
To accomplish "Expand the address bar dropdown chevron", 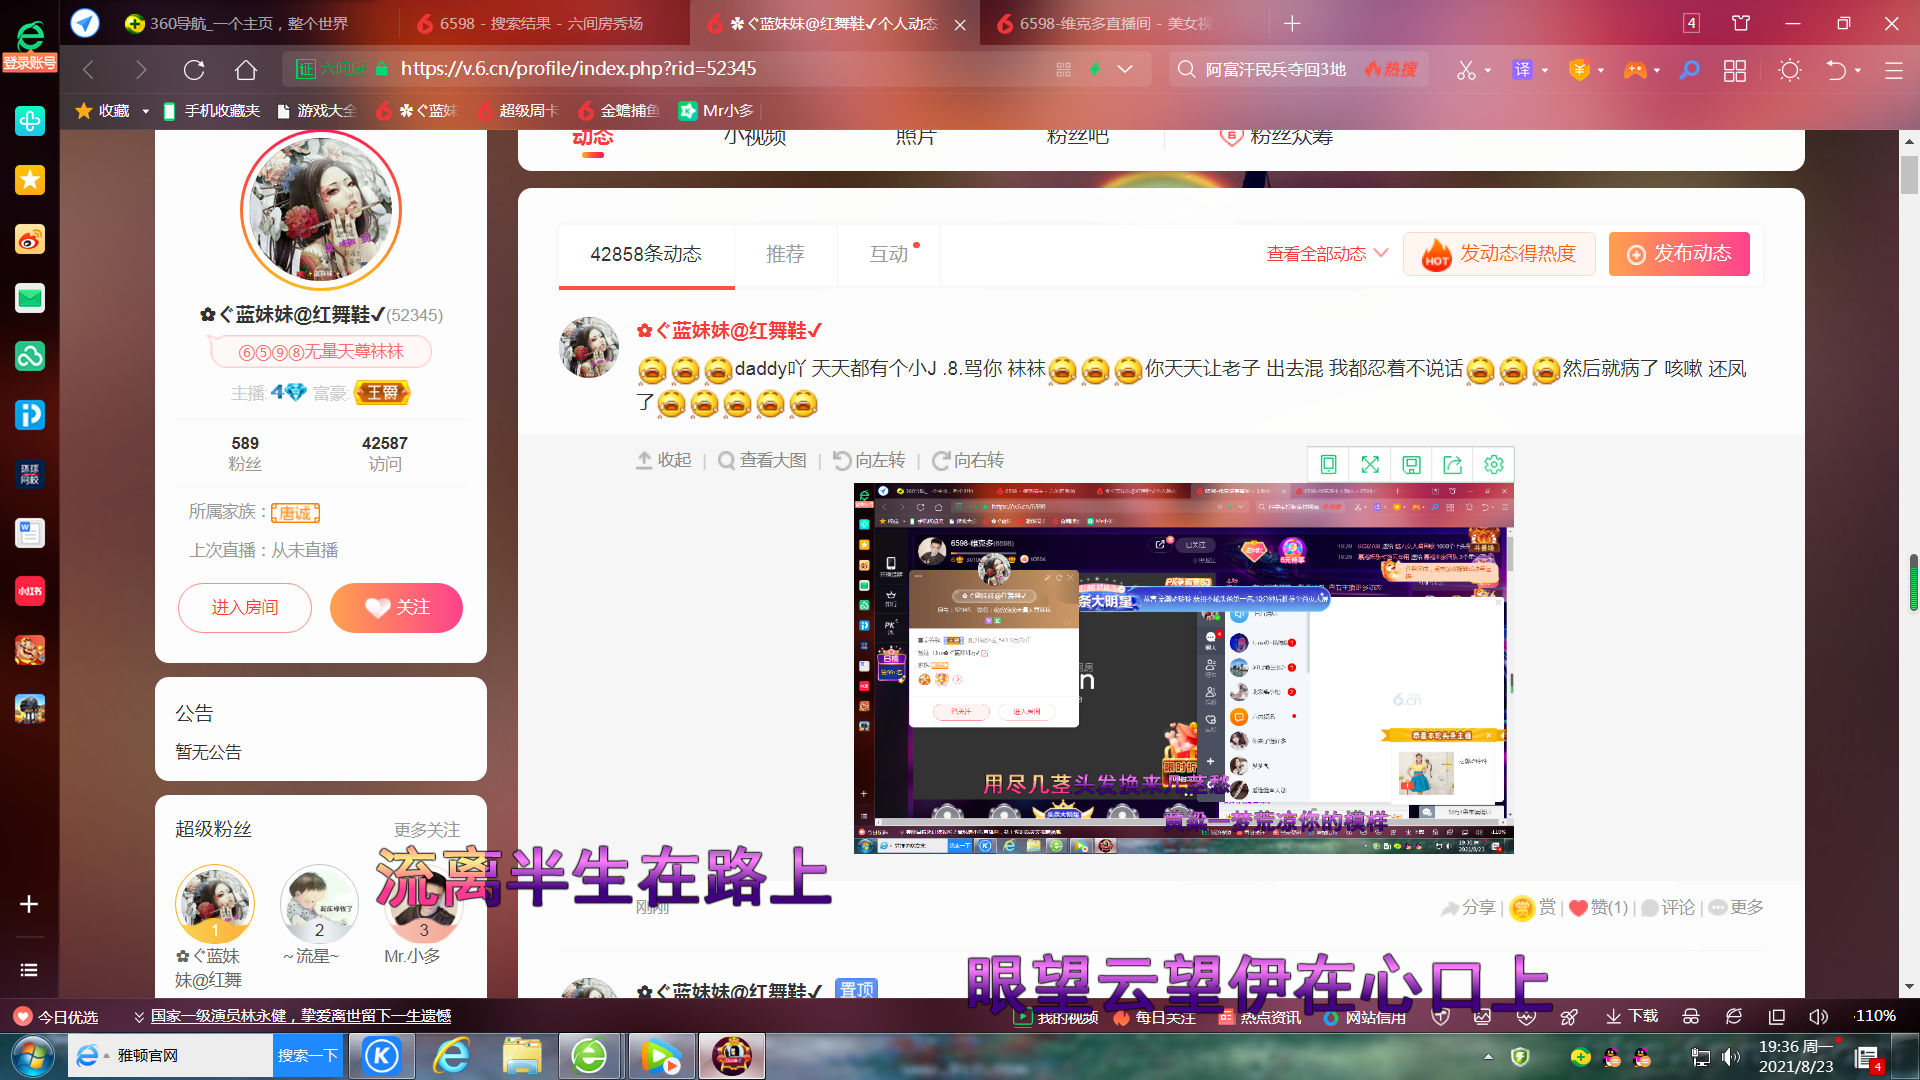I will click(x=1125, y=70).
